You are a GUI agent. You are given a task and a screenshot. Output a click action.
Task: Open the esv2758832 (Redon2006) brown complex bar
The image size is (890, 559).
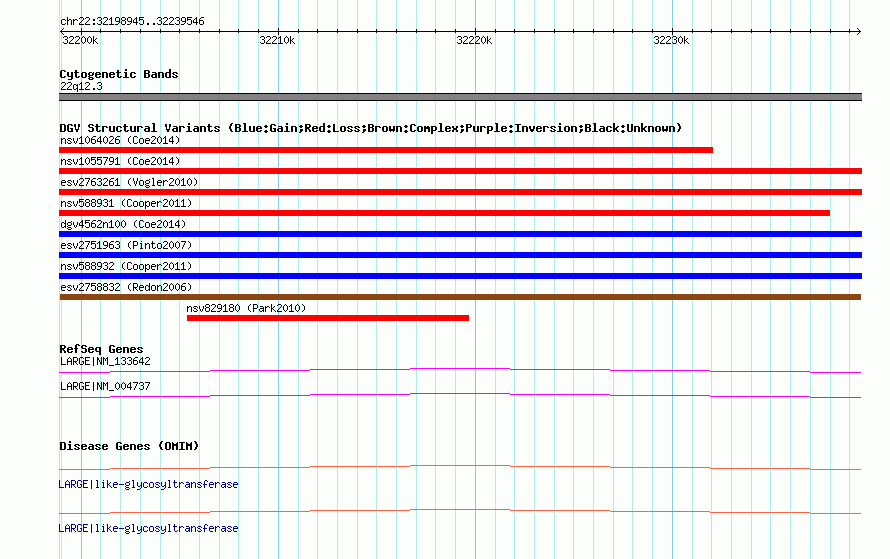pos(460,297)
